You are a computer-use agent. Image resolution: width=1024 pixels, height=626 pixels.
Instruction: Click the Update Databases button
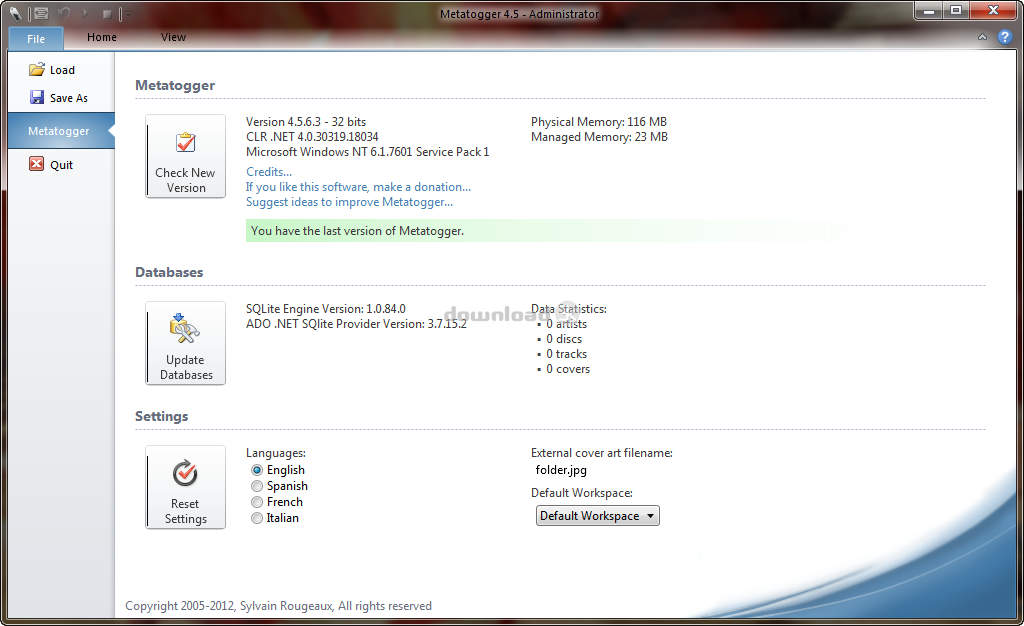185,343
